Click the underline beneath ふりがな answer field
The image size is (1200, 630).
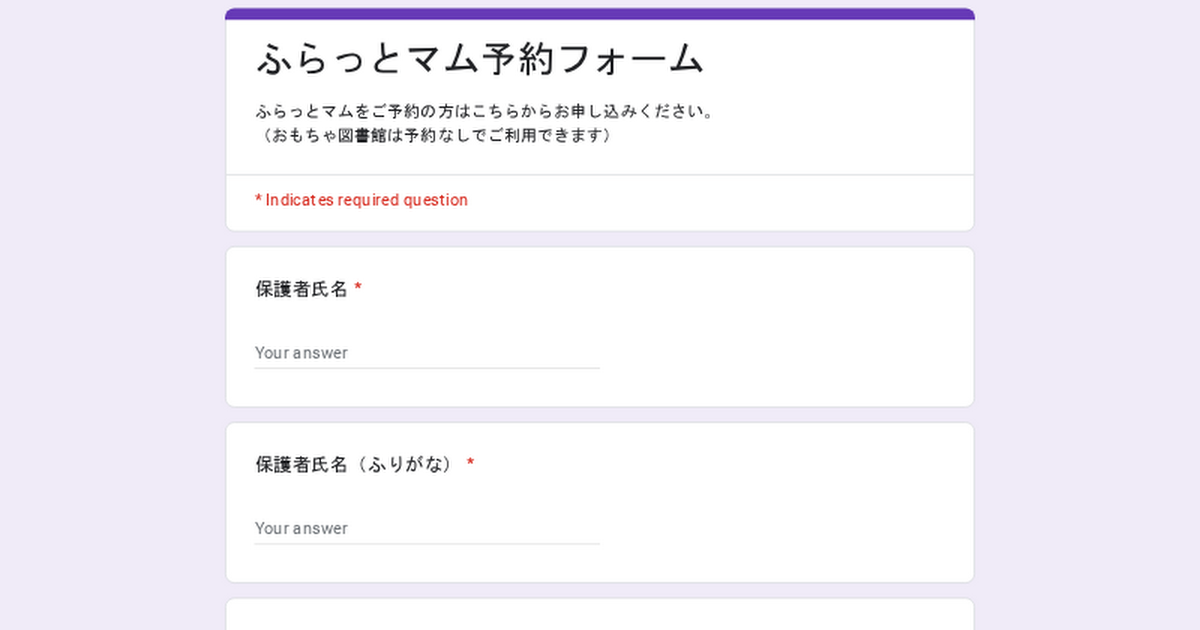[x=426, y=544]
